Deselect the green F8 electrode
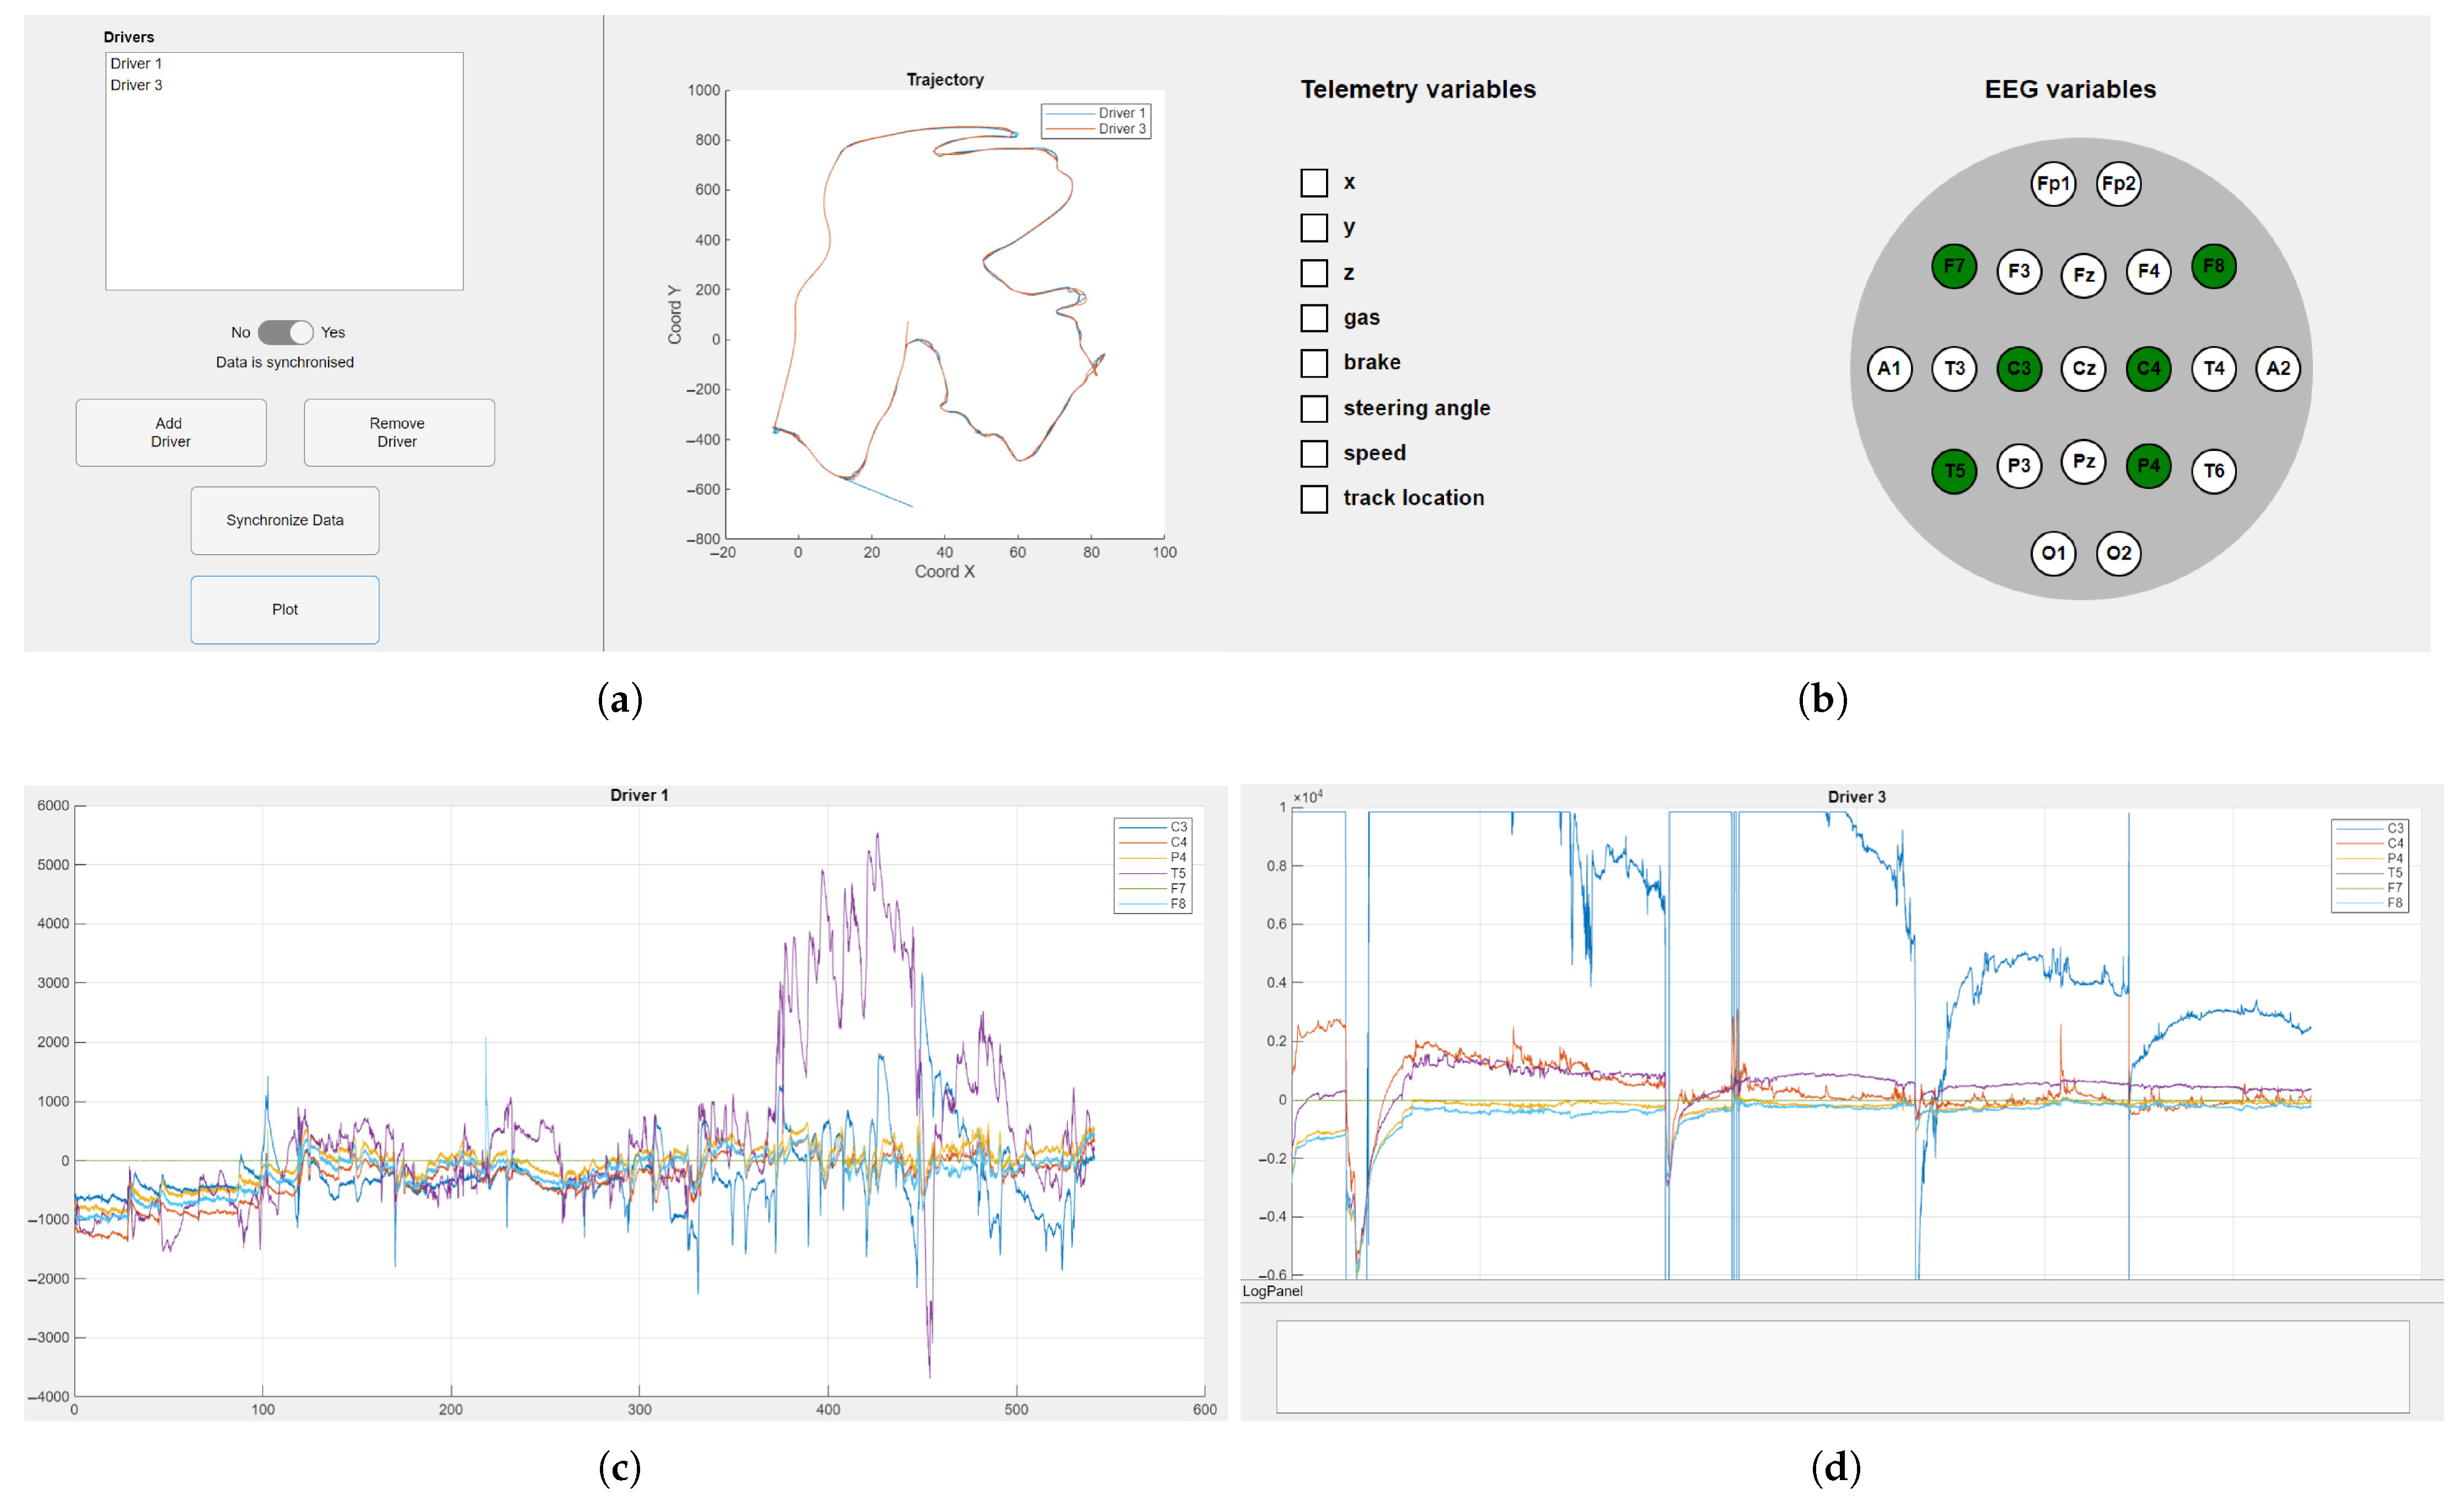Screen dimensions: 2464x1506 tap(2213, 266)
